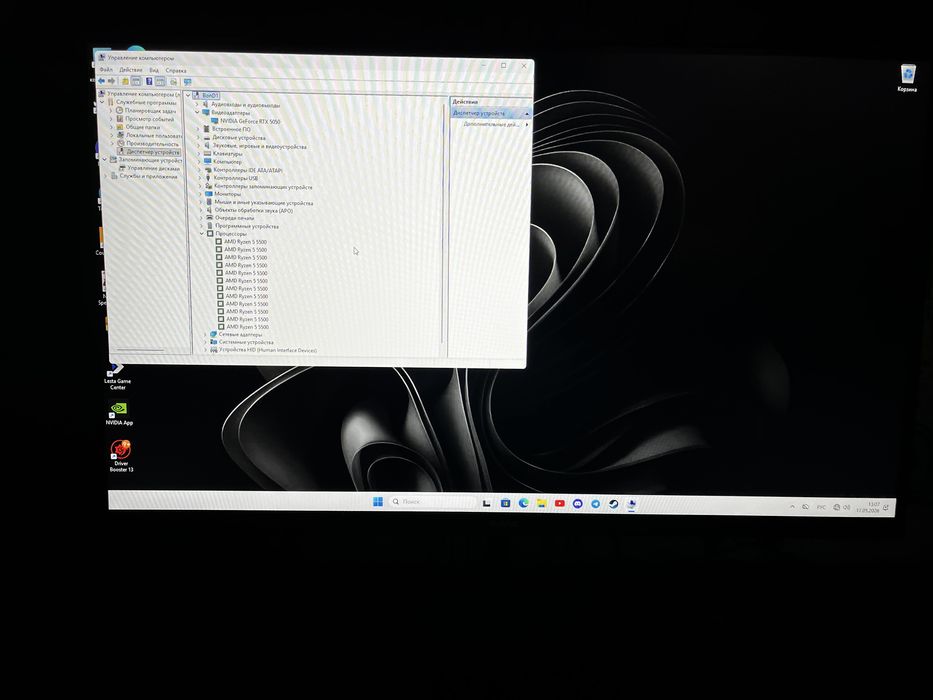Click the Мониторы category icon

208,194
